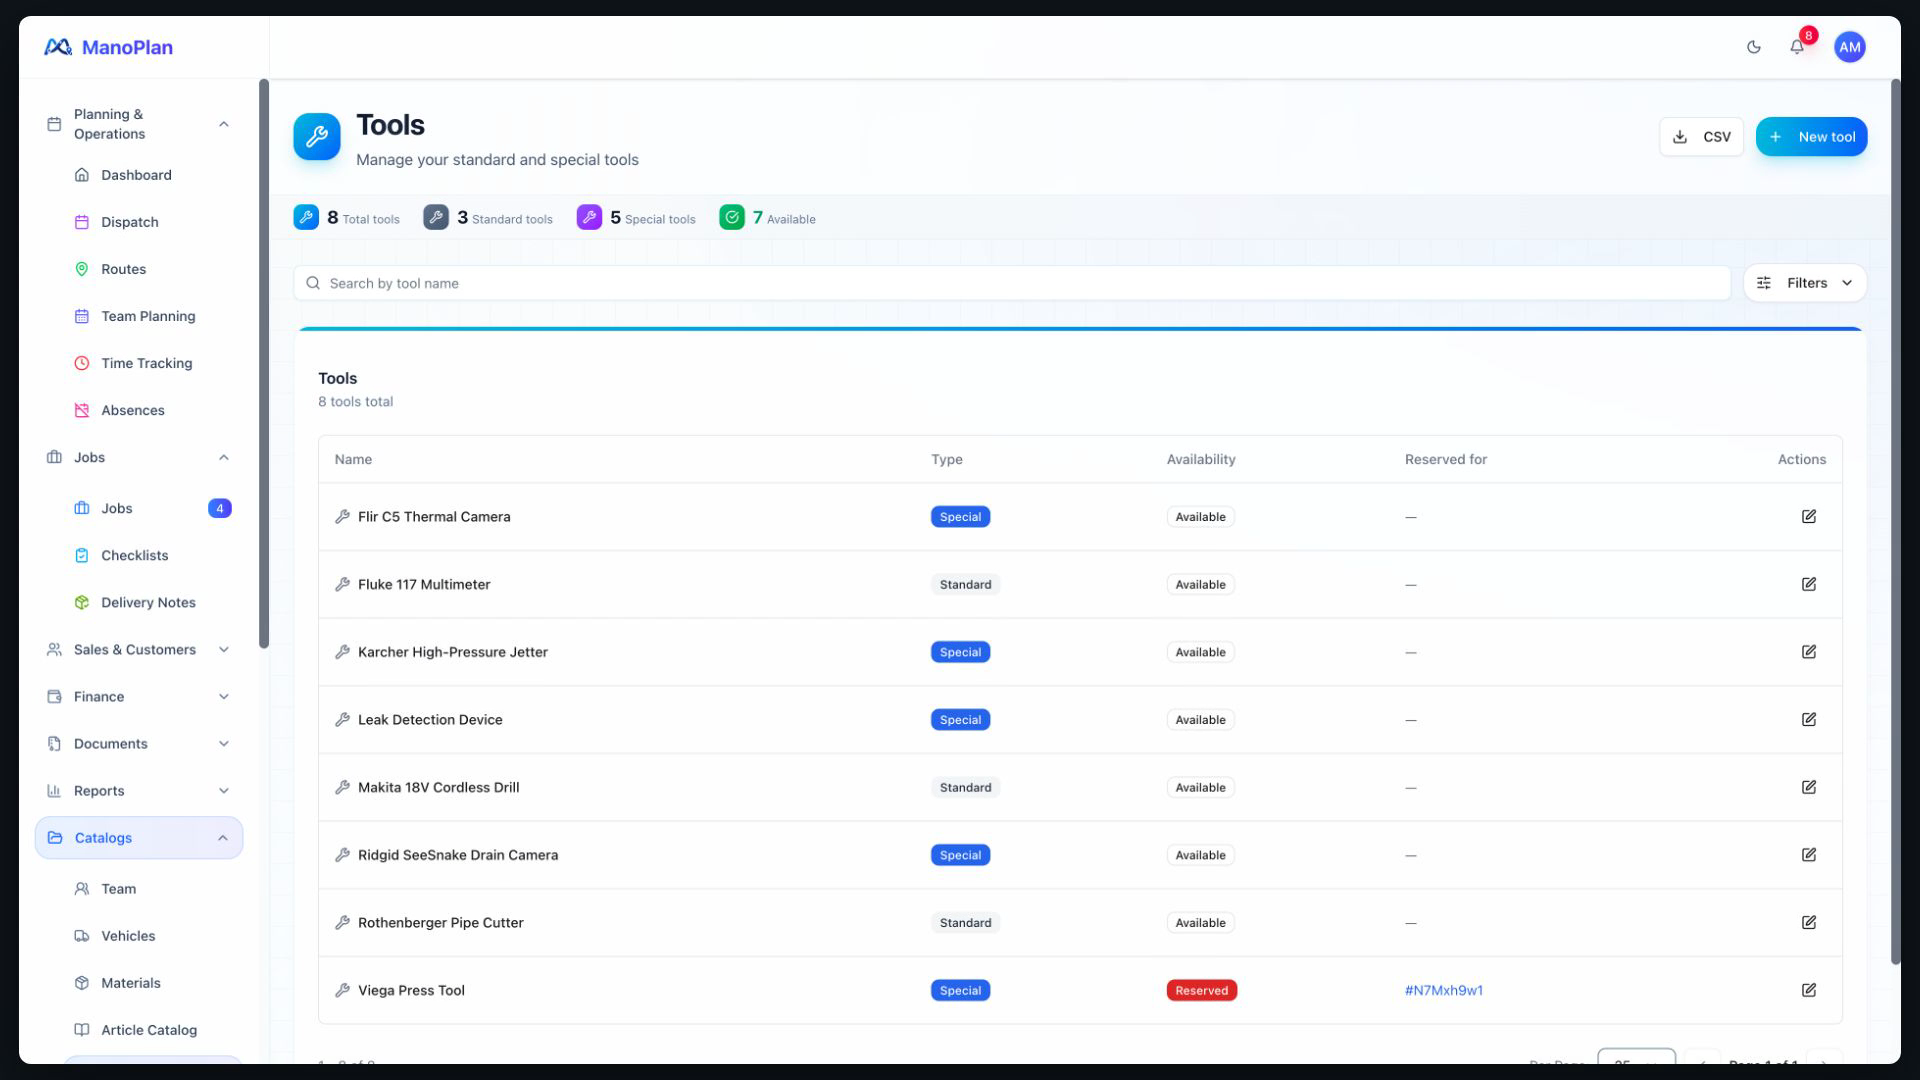Screen dimensions: 1920x1080
Task: Open Filters dropdown
Action: (x=1804, y=283)
